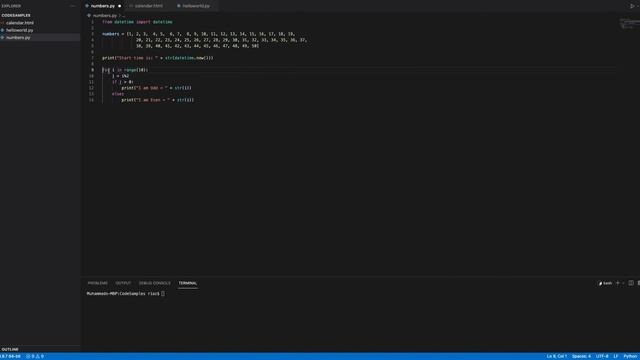Open errors and warnings count in status bar
This screenshot has width=640, height=360.
pyautogui.click(x=35, y=356)
